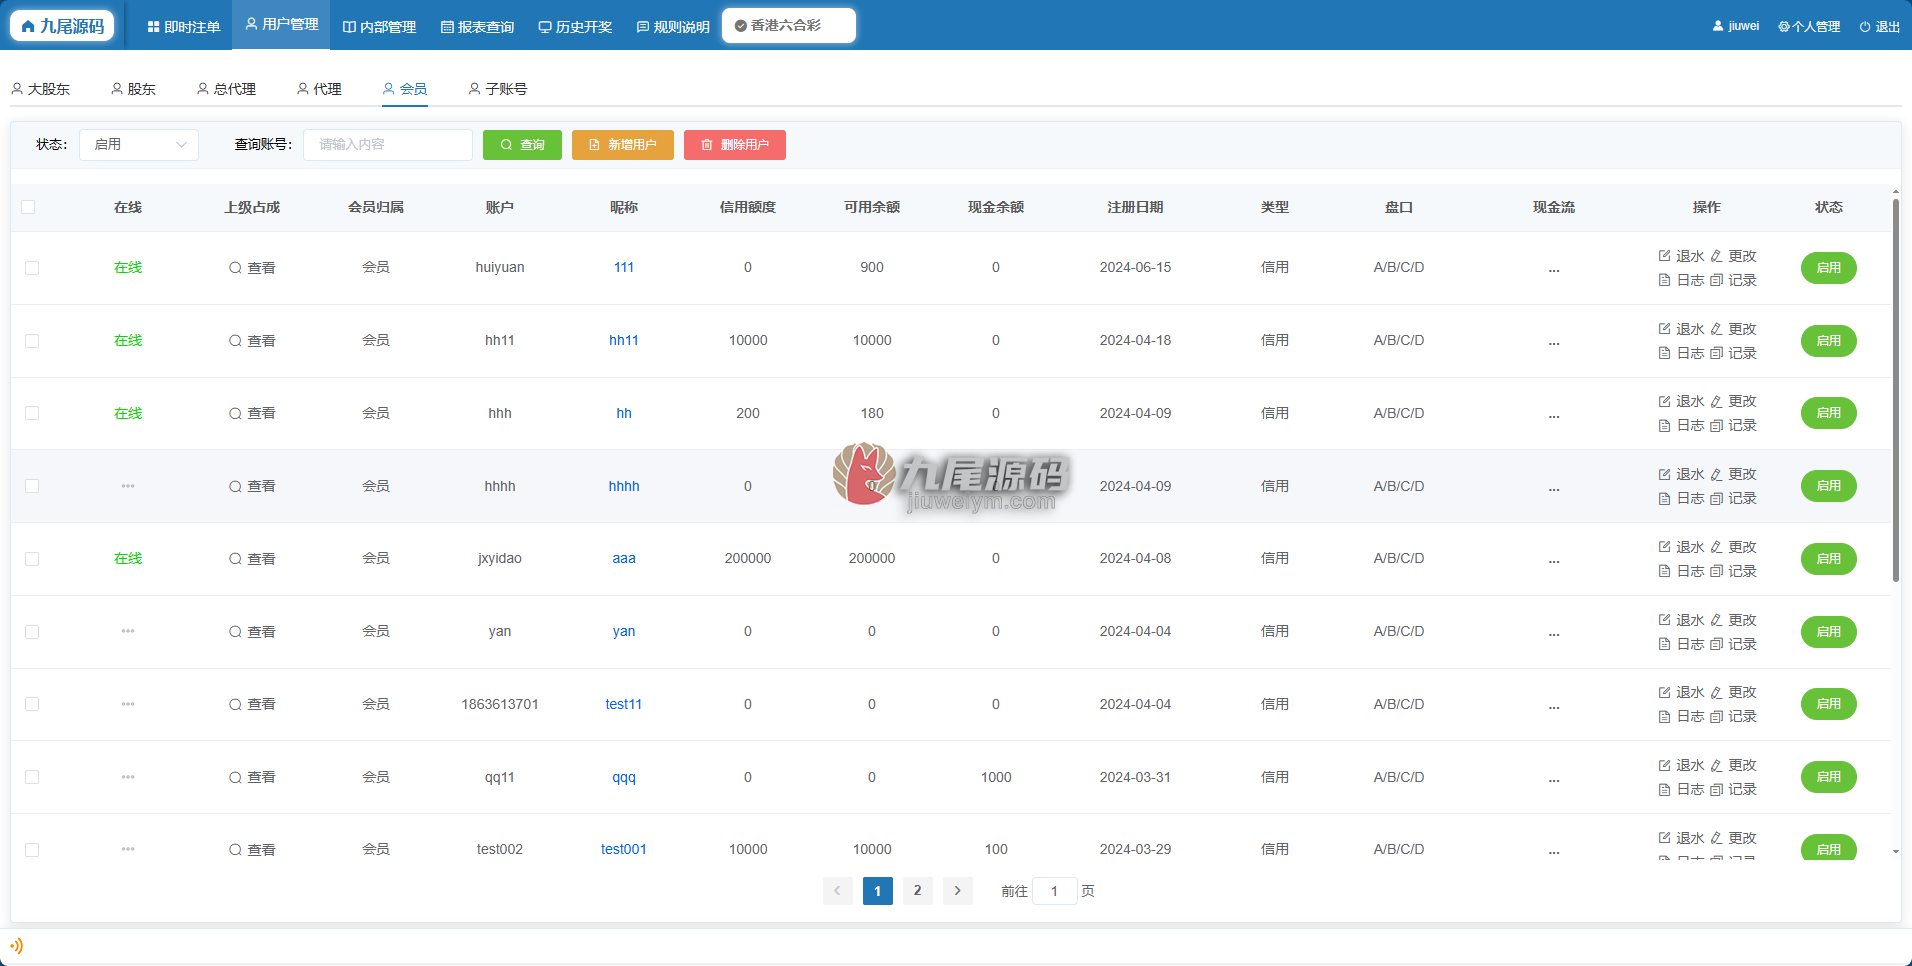Check the hhhh row checkbox

click(x=32, y=486)
